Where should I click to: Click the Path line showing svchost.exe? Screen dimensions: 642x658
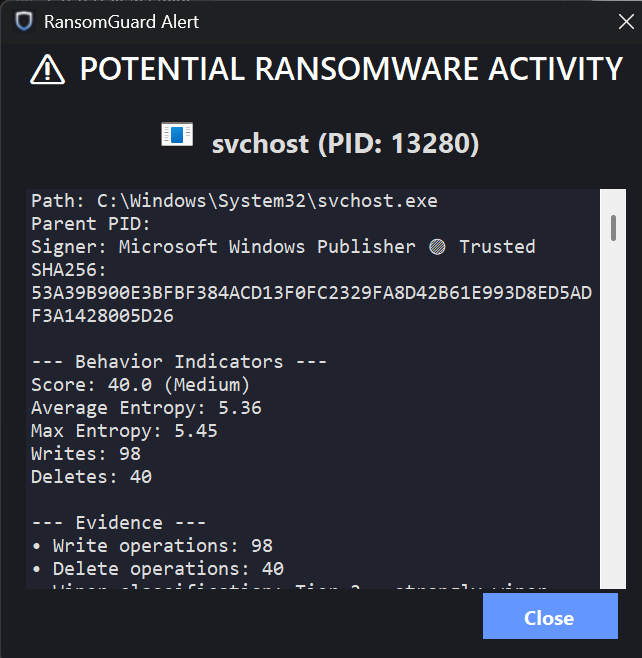(x=234, y=201)
